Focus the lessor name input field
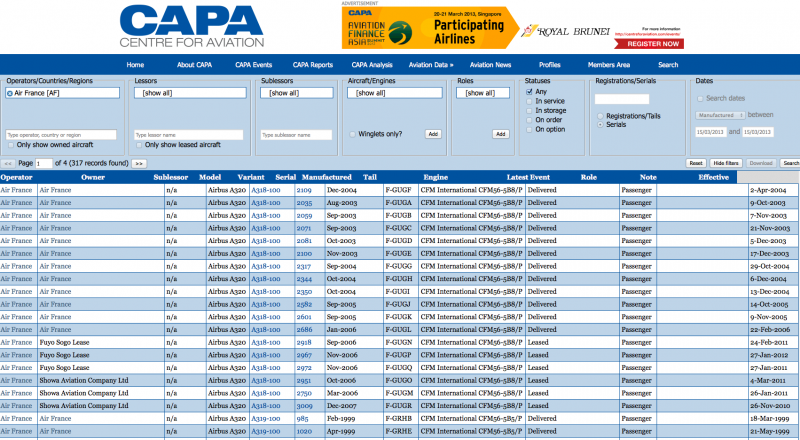Screen dimensions: 800x440 pyautogui.click(x=189, y=135)
